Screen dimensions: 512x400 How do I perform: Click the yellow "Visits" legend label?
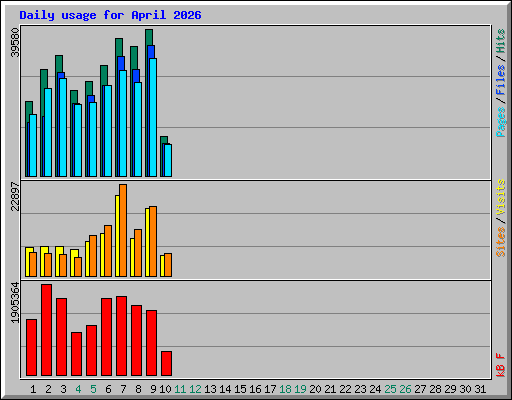(501, 197)
